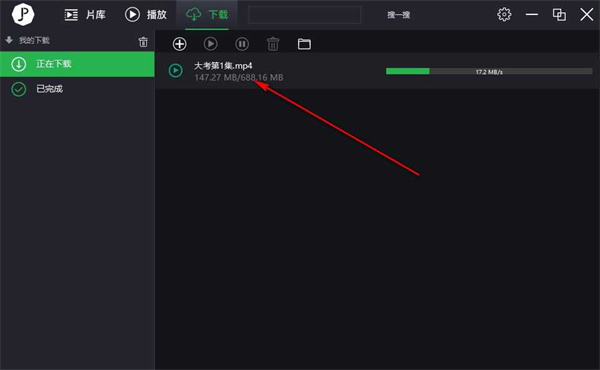Image resolution: width=600 pixels, height=370 pixels.
Task: Clear my downloads with sidebar trash icon
Action: coord(143,42)
